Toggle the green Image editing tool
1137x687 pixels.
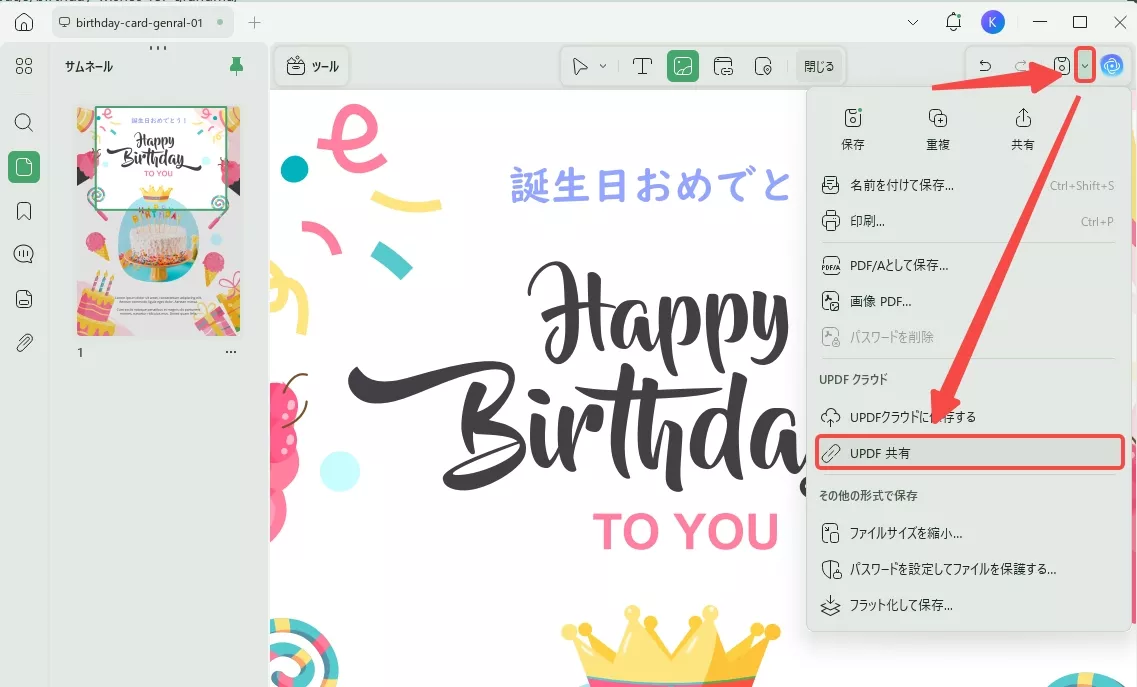(x=682, y=67)
